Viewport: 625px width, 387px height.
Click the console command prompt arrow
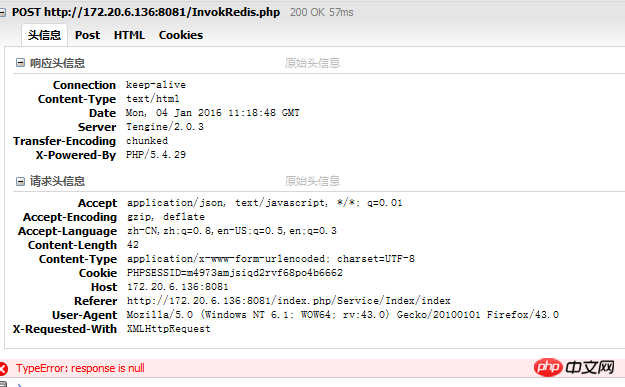point(20,385)
